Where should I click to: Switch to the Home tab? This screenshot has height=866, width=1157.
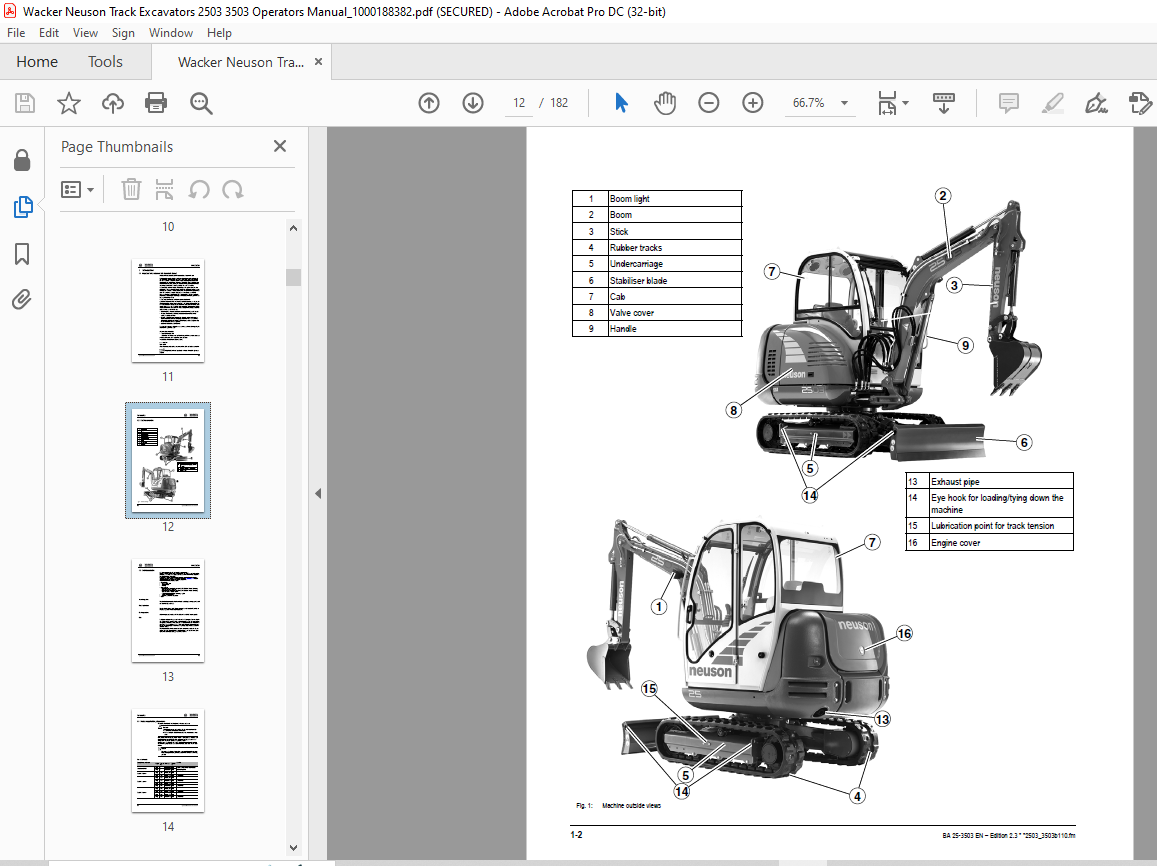click(37, 62)
